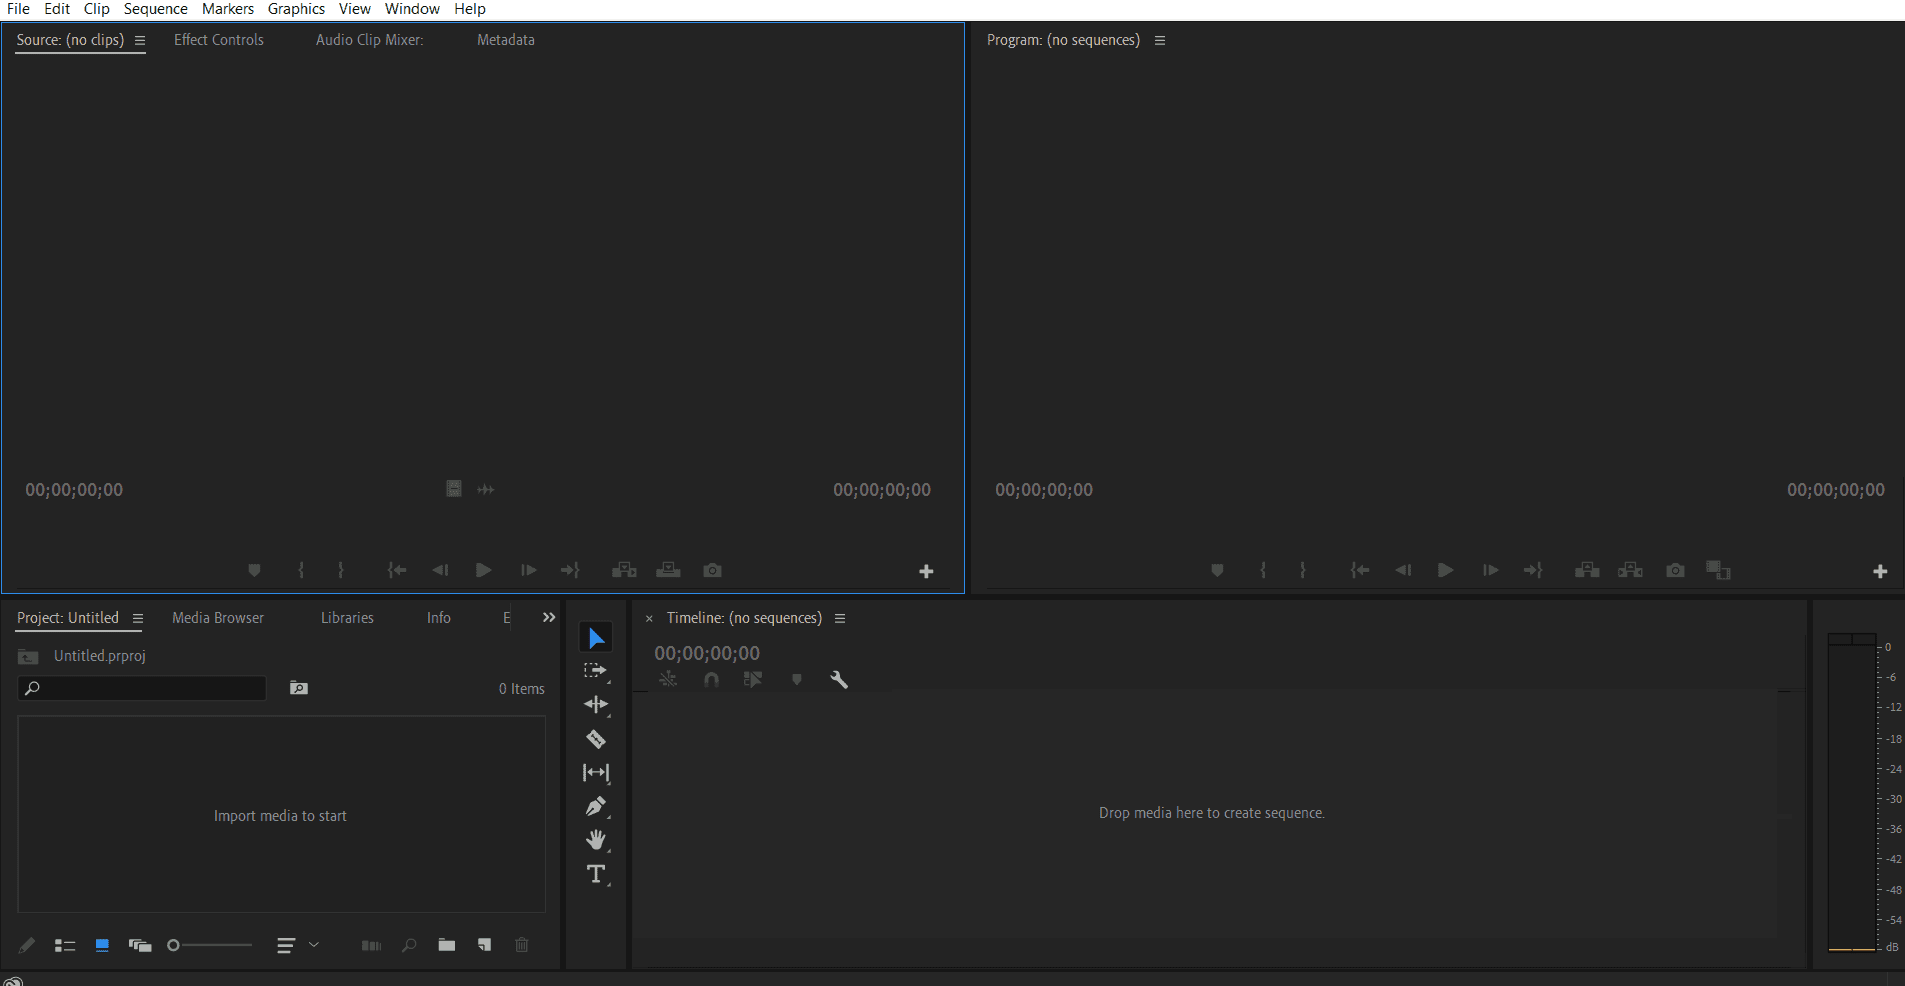Switch Project panel to Icon View
The image size is (1905, 986).
(x=102, y=945)
